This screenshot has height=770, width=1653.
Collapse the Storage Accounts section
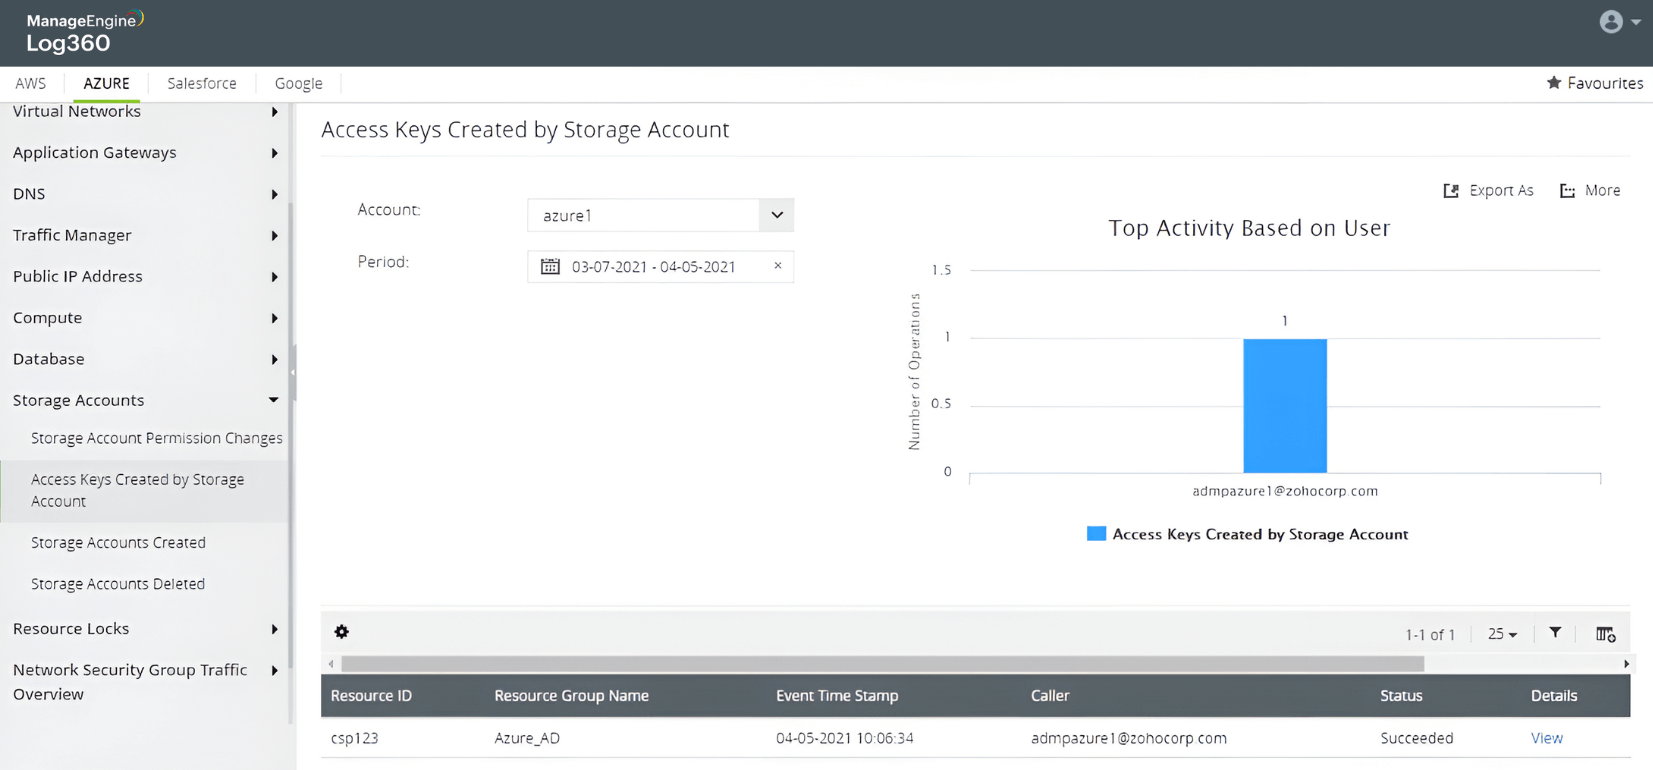(273, 400)
